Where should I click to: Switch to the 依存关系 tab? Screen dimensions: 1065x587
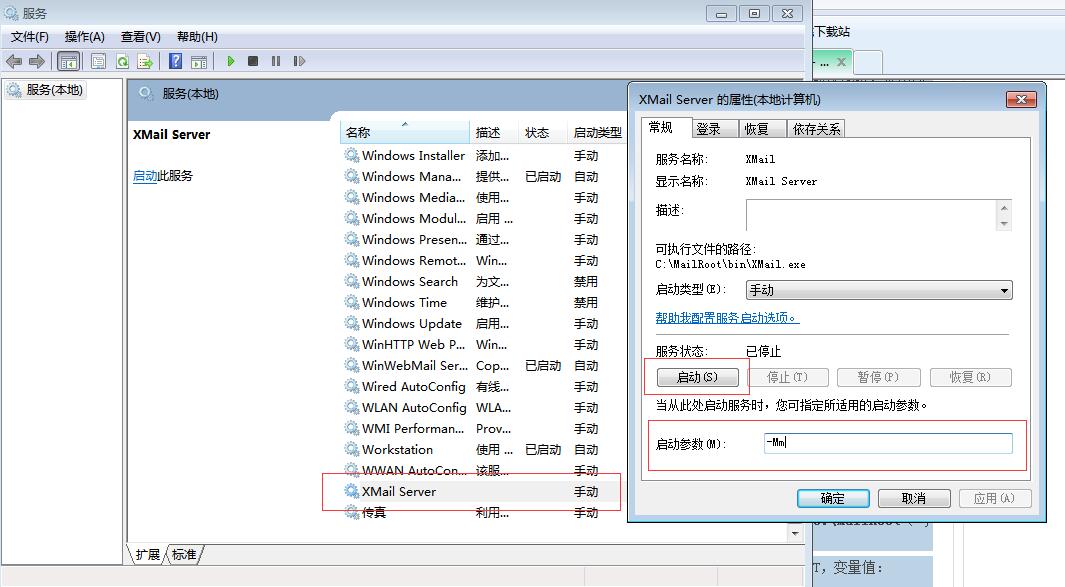pos(816,129)
